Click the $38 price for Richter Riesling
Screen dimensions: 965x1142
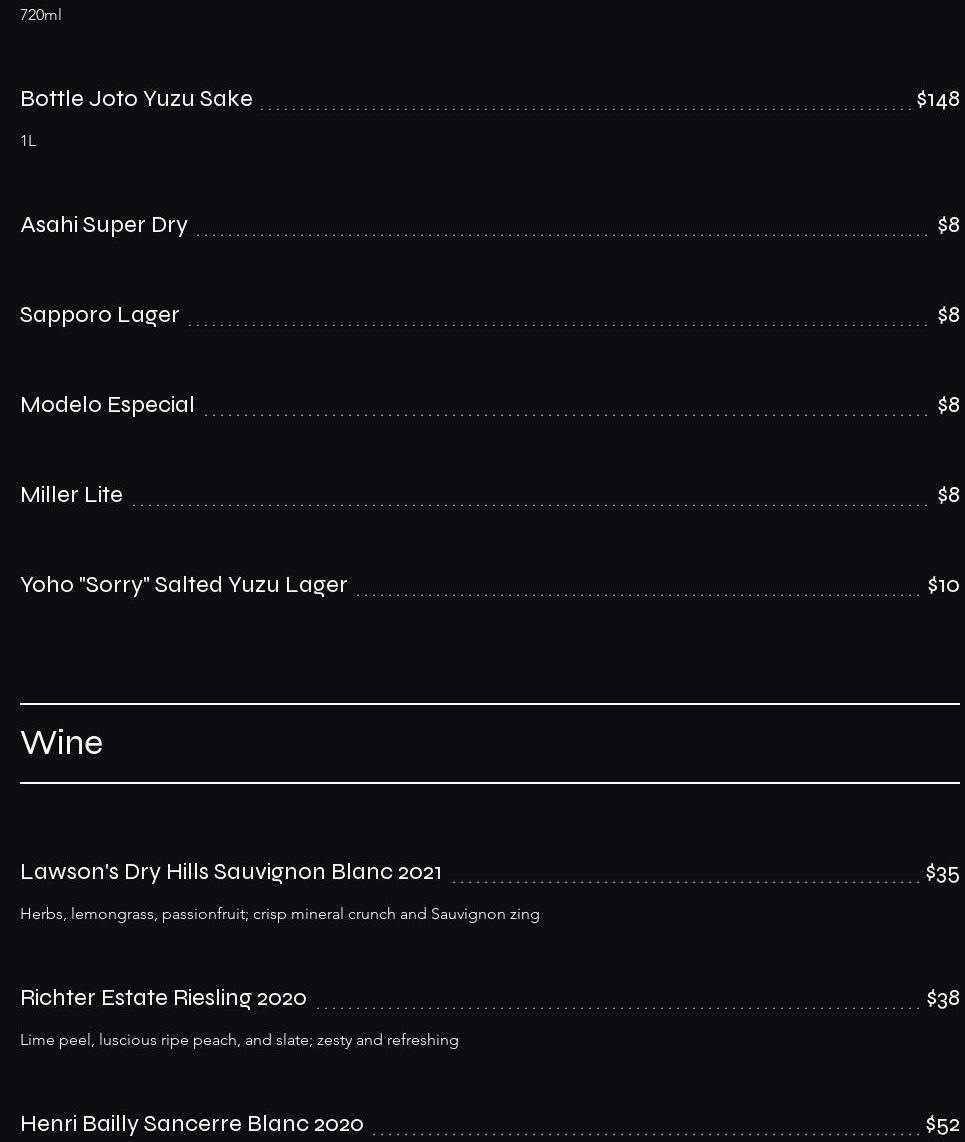(x=942, y=999)
